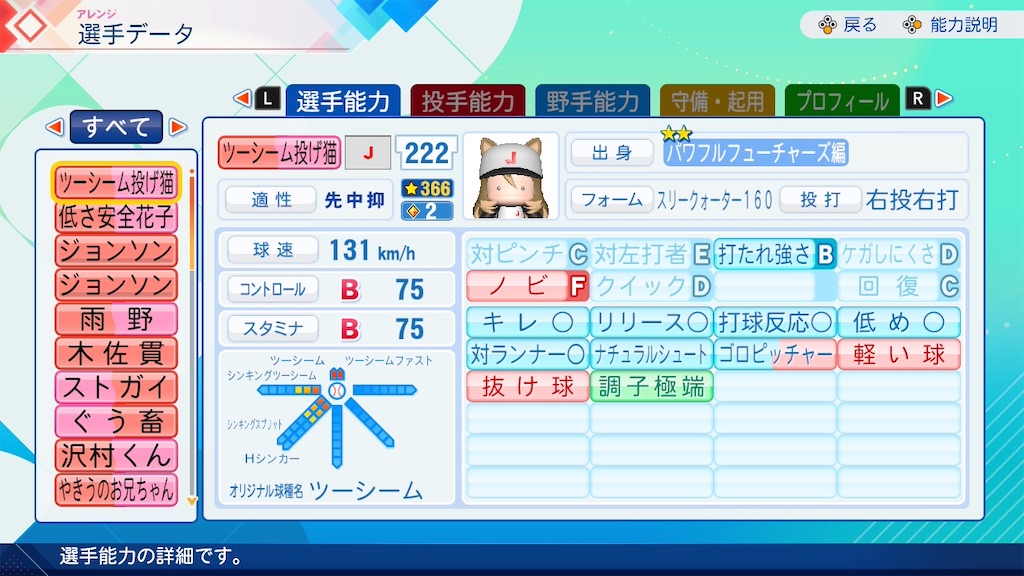Select player 沢村くん in the list
The width and height of the screenshot is (1024, 576).
[x=116, y=455]
